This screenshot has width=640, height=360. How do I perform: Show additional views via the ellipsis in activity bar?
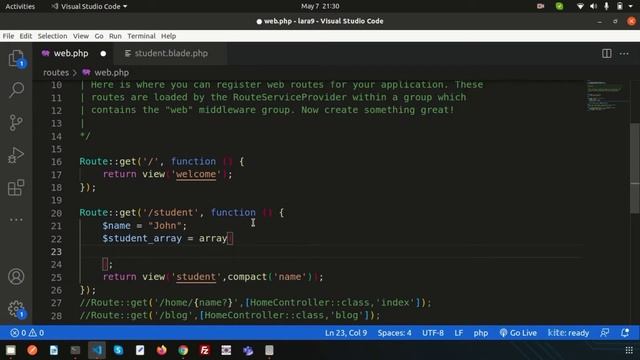[x=16, y=220]
